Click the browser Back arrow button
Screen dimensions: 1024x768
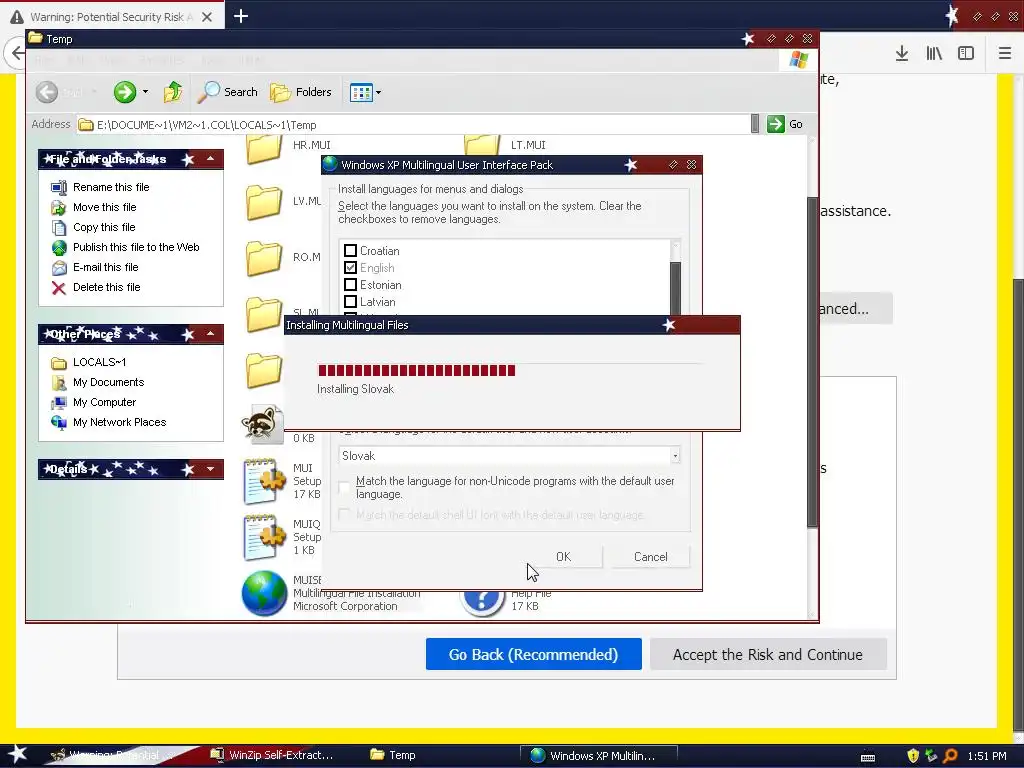pyautogui.click(x=16, y=54)
